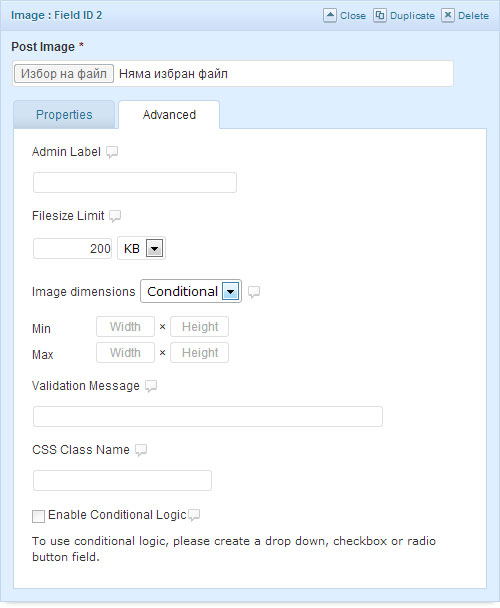
Task: Switch to the Properties tab
Action: coord(64,115)
